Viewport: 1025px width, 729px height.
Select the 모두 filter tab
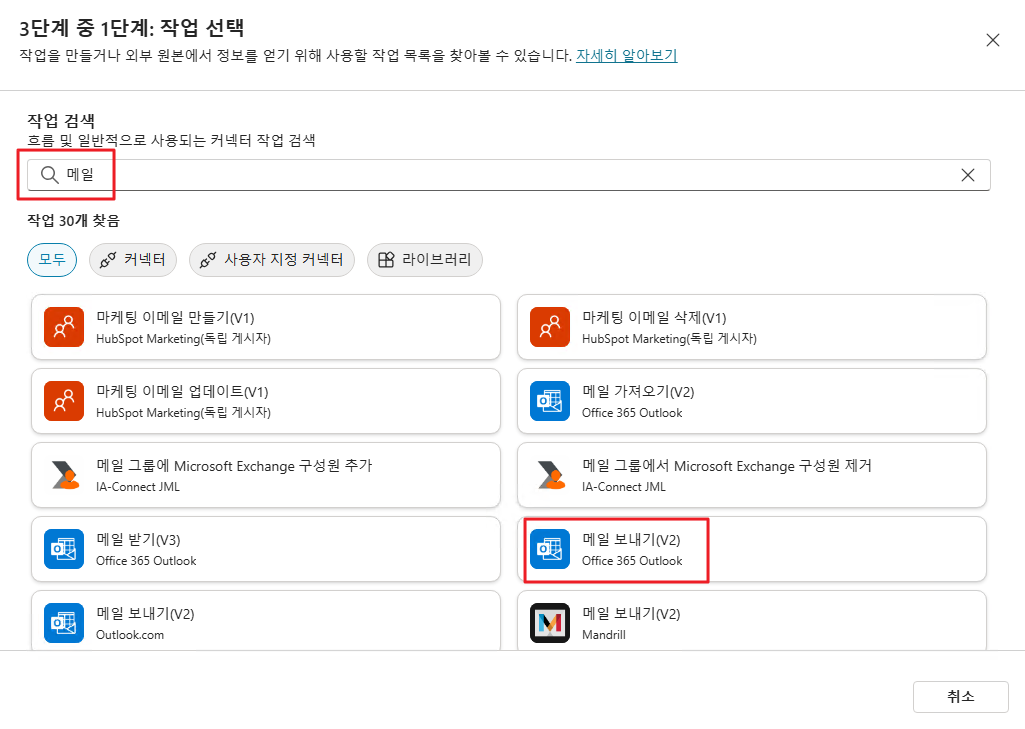(52, 260)
